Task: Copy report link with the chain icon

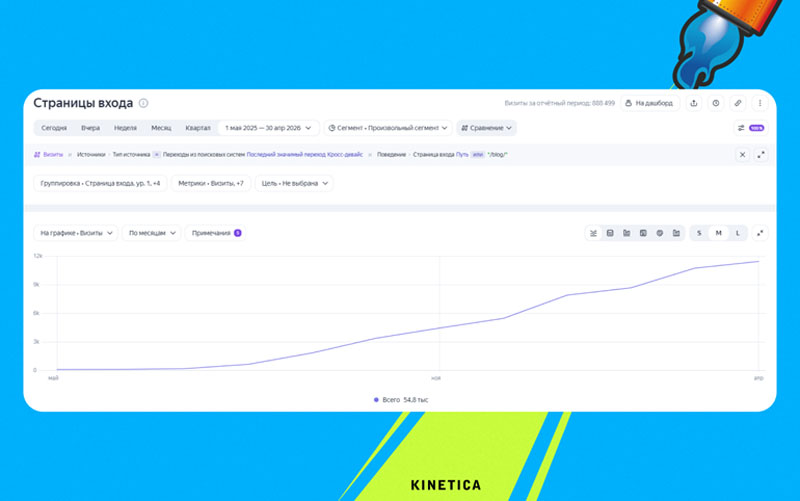Action: point(738,103)
